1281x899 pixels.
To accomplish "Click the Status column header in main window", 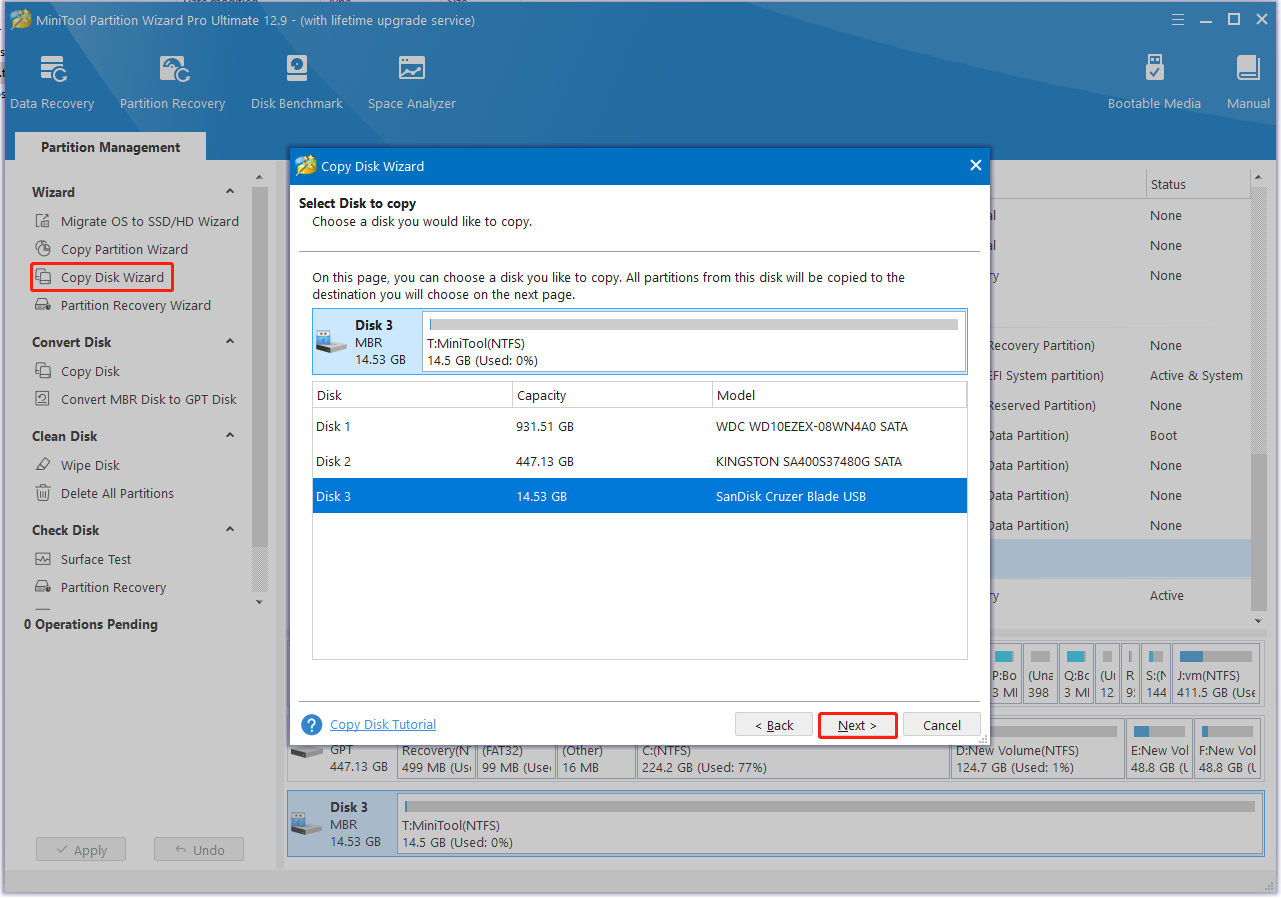I will (x=1198, y=184).
